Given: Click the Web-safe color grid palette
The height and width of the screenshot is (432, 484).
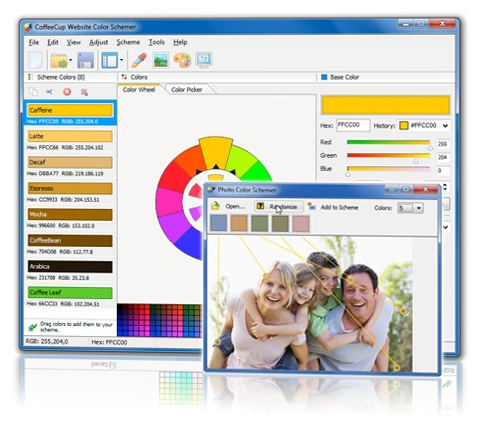Looking at the screenshot, I should (x=160, y=320).
